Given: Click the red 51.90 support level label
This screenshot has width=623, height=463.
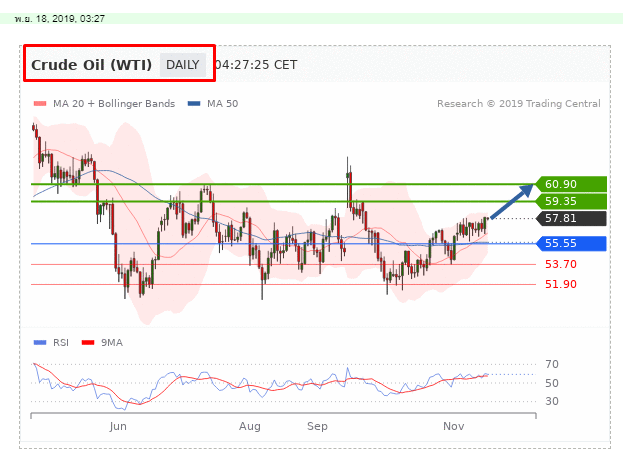Looking at the screenshot, I should click(560, 284).
